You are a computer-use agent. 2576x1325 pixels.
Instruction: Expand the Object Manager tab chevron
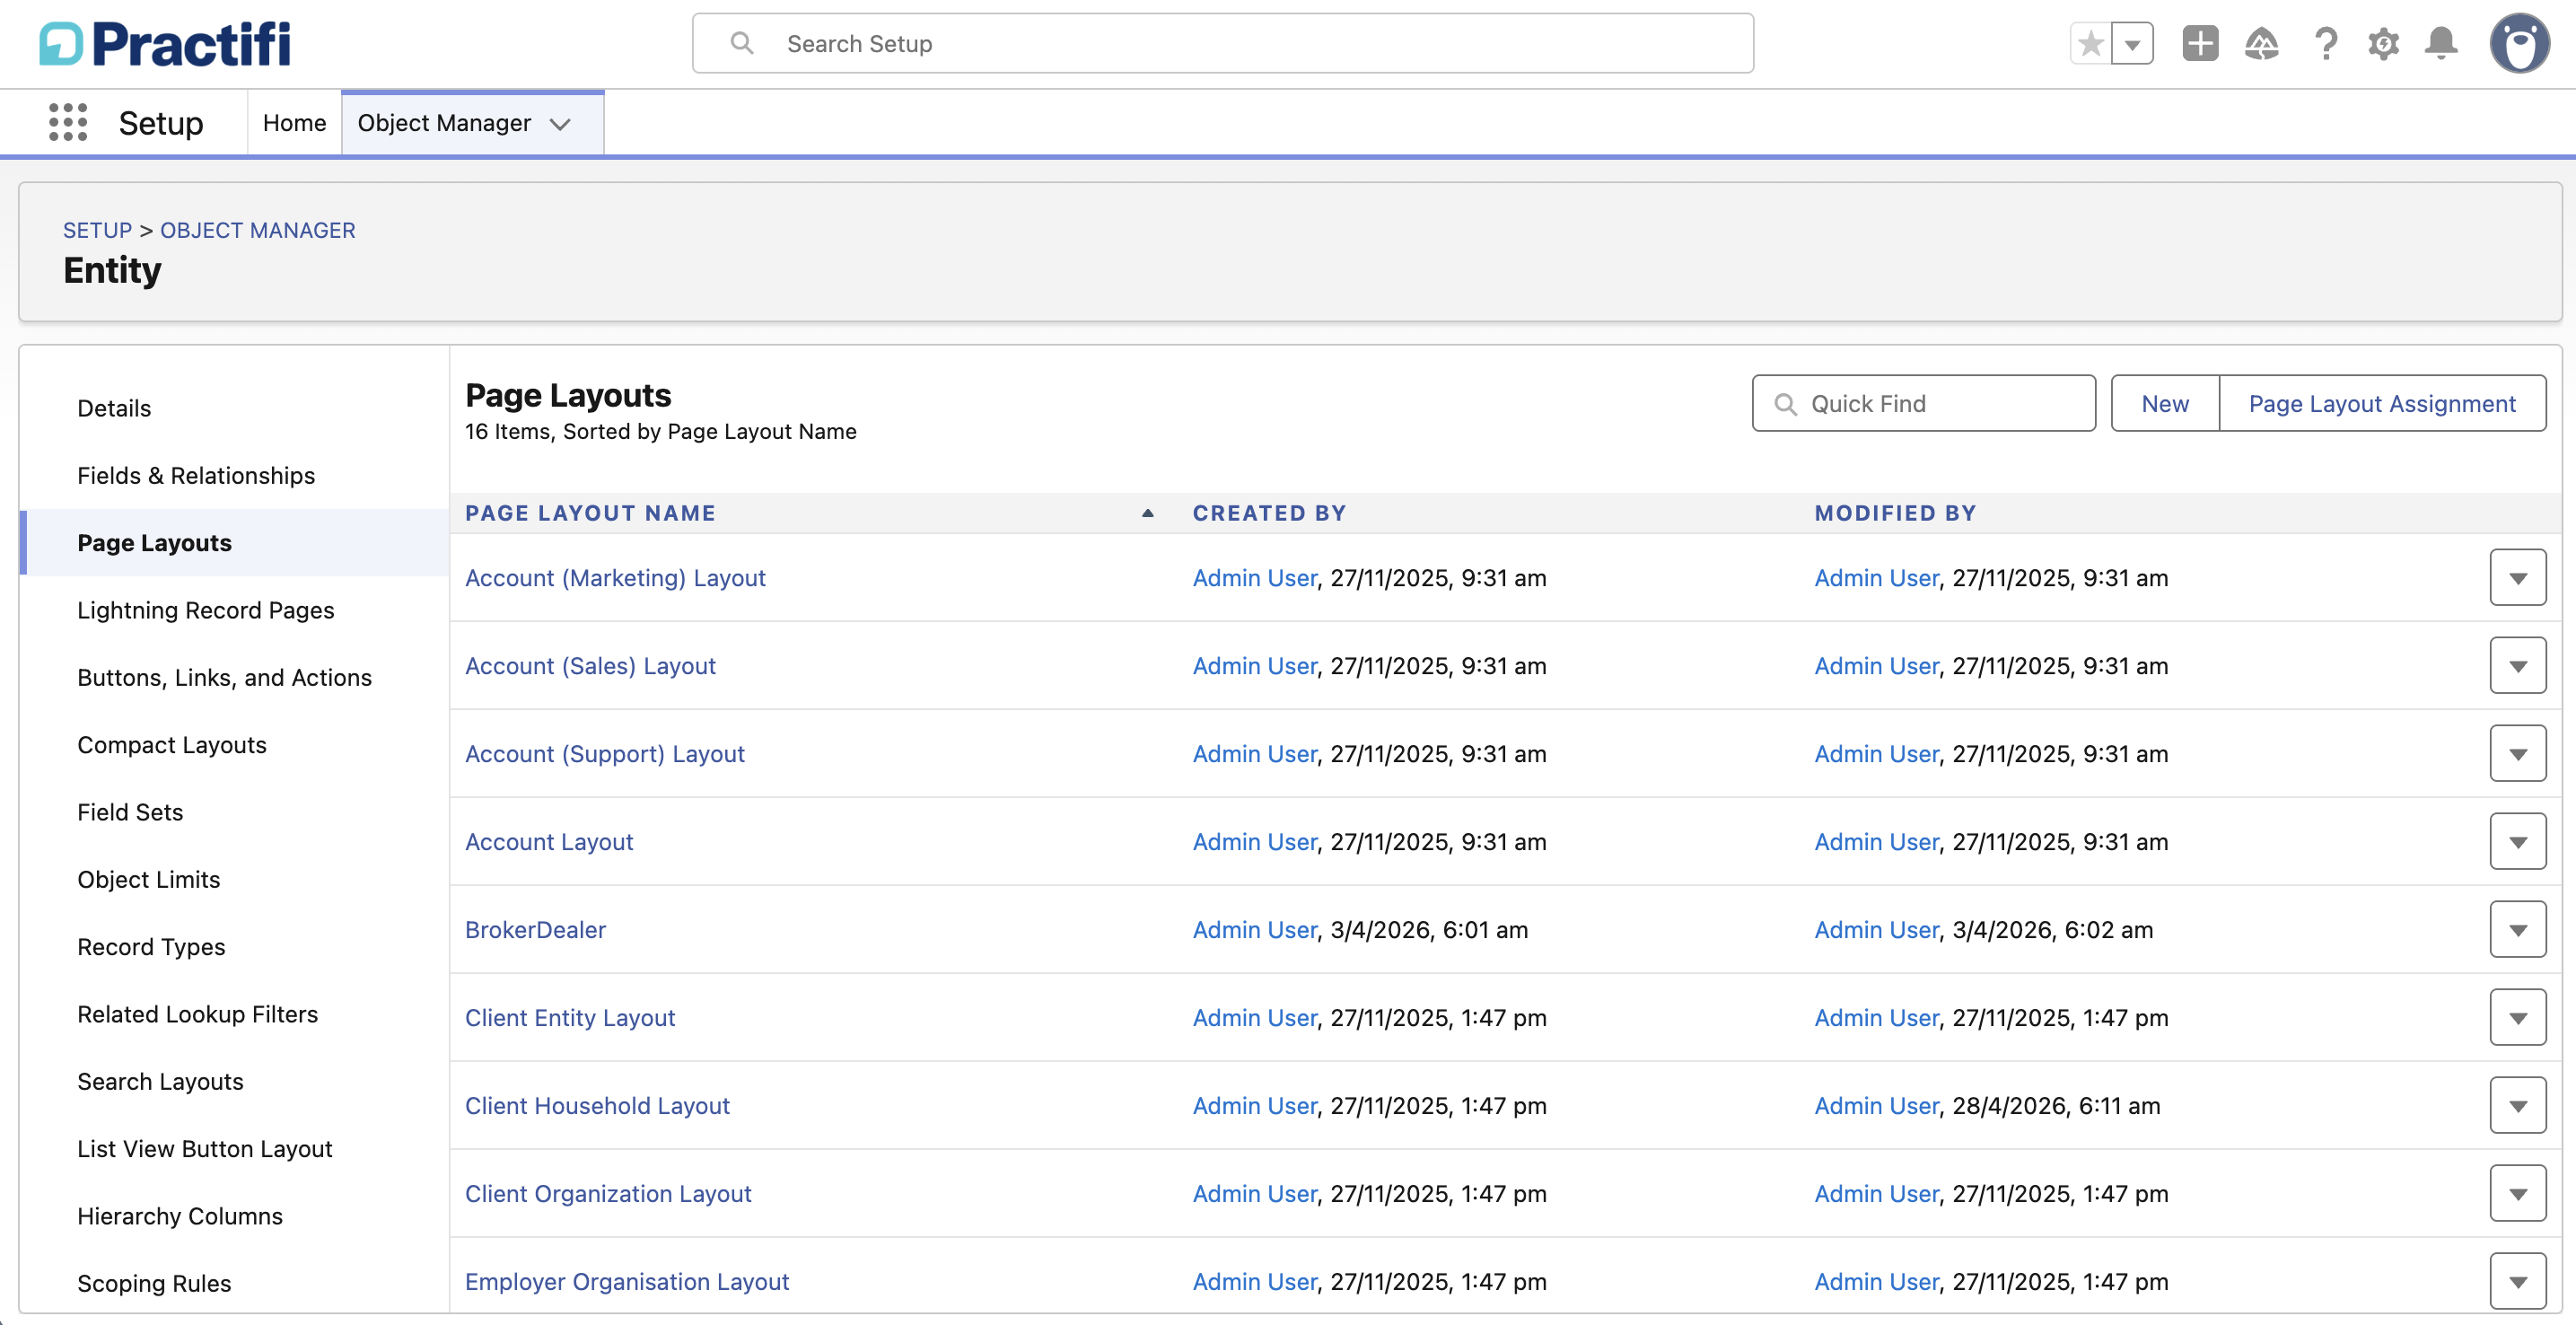[x=560, y=124]
